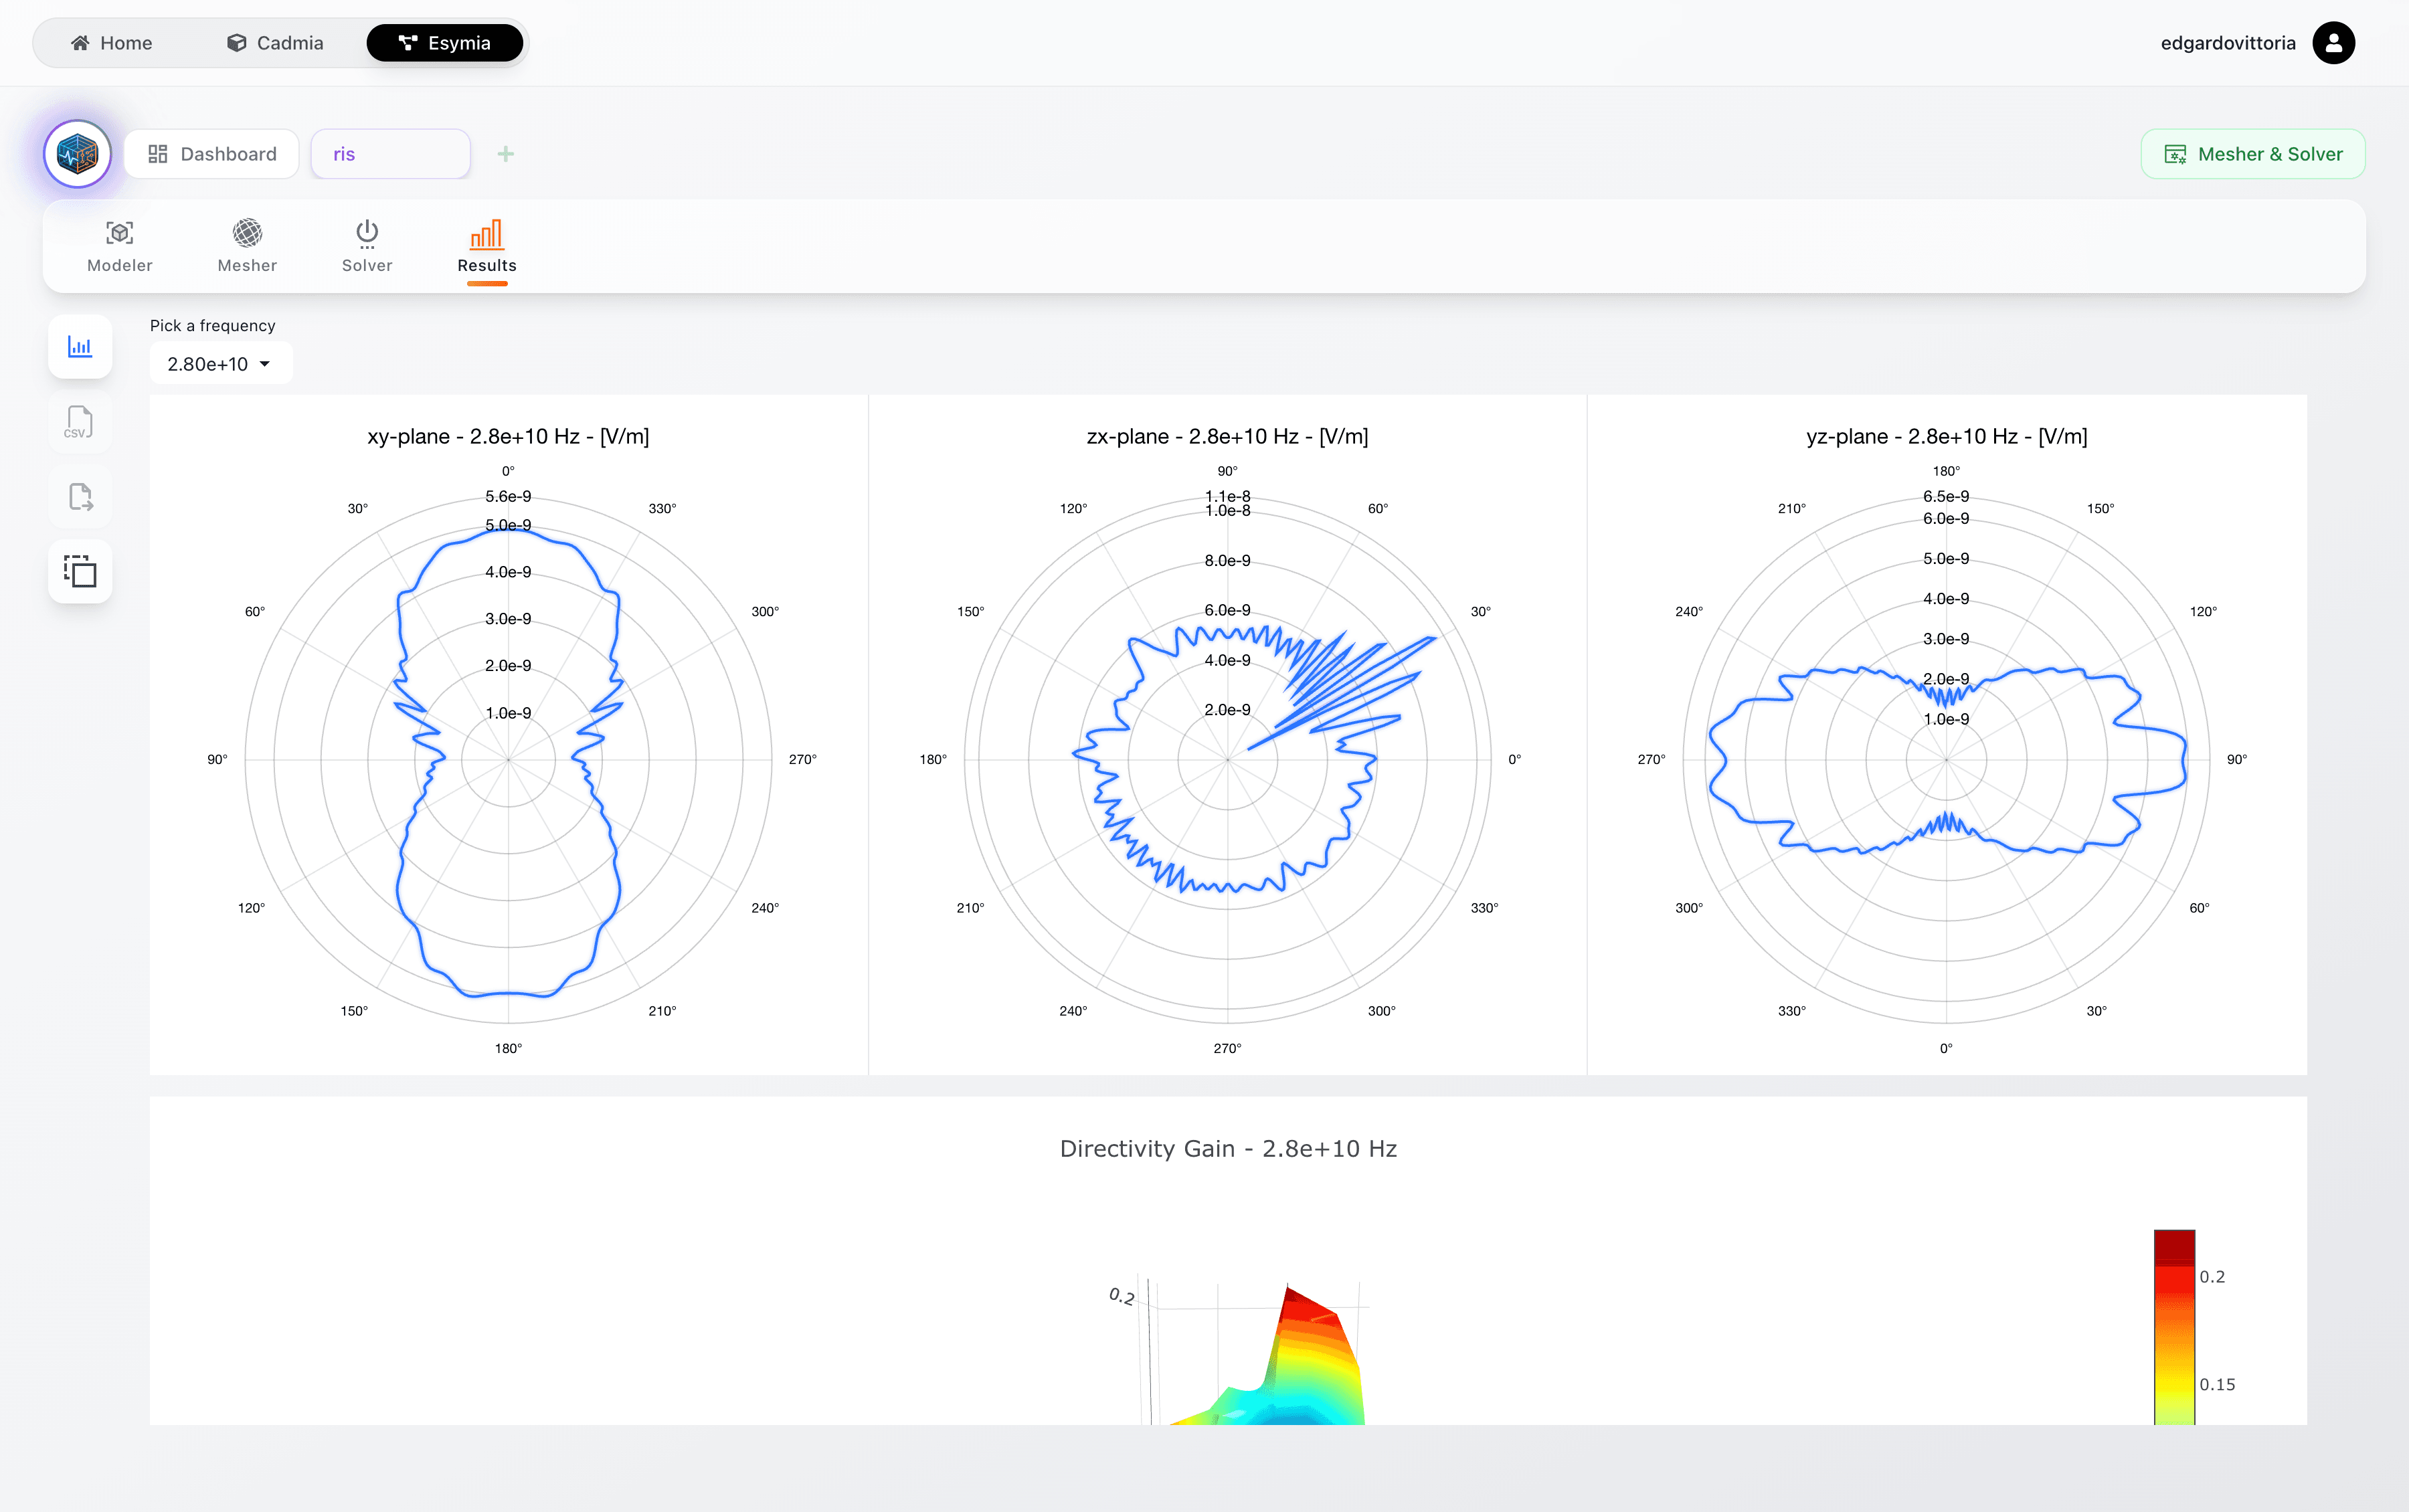
Task: Click the file export sidebar icon
Action: 79,496
